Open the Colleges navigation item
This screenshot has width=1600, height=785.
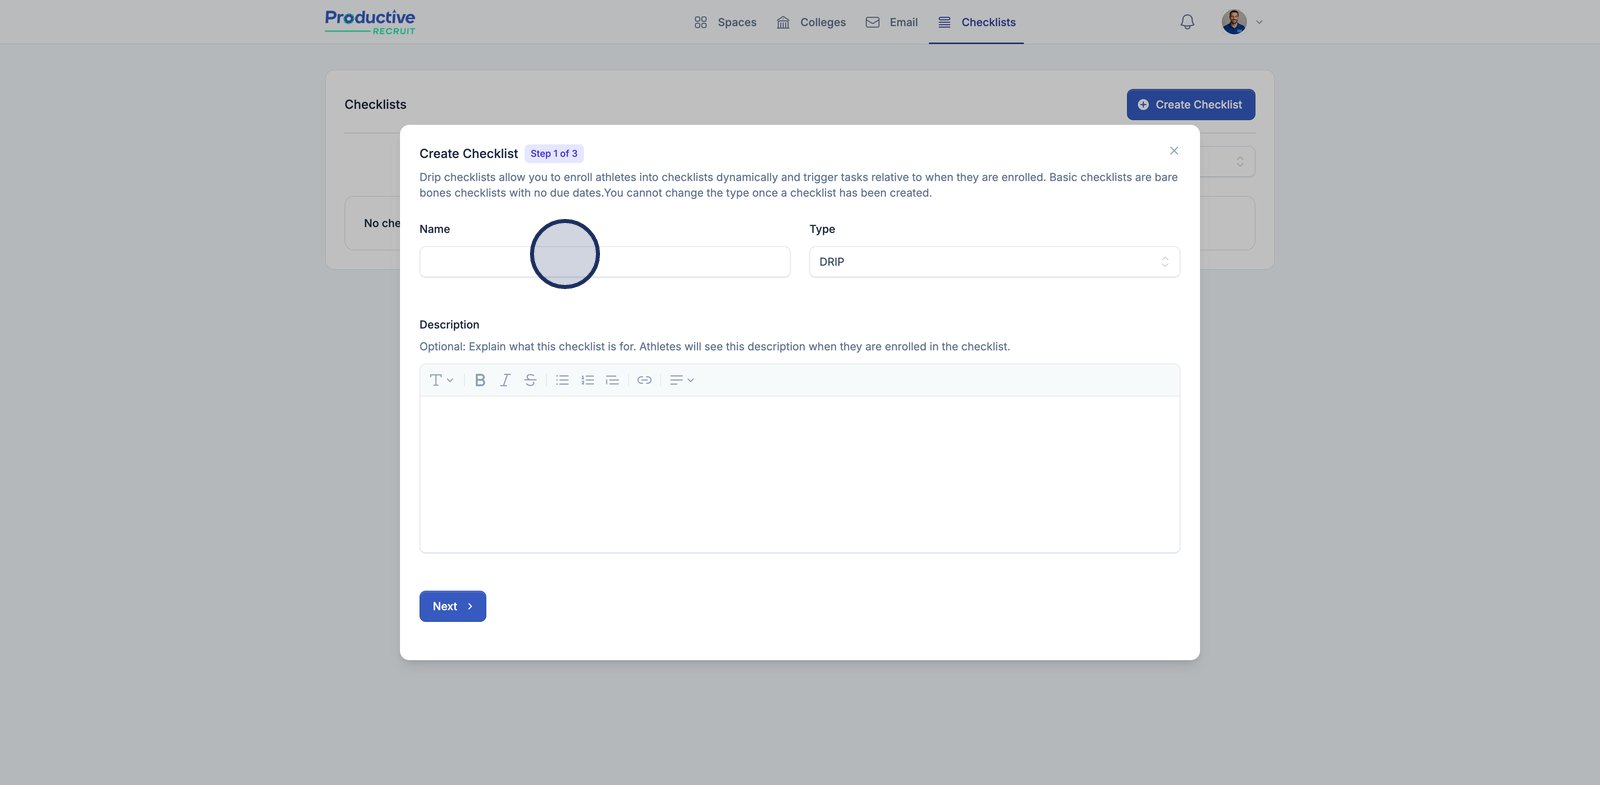pos(811,22)
